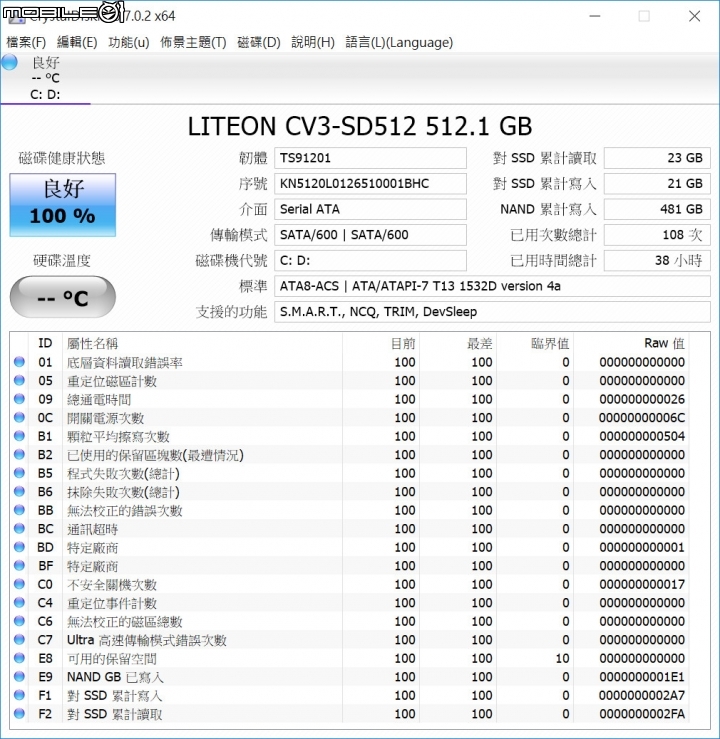This screenshot has height=739, width=720.
Task: Select the 不安全關機次數 attribute row
Action: [349, 584]
